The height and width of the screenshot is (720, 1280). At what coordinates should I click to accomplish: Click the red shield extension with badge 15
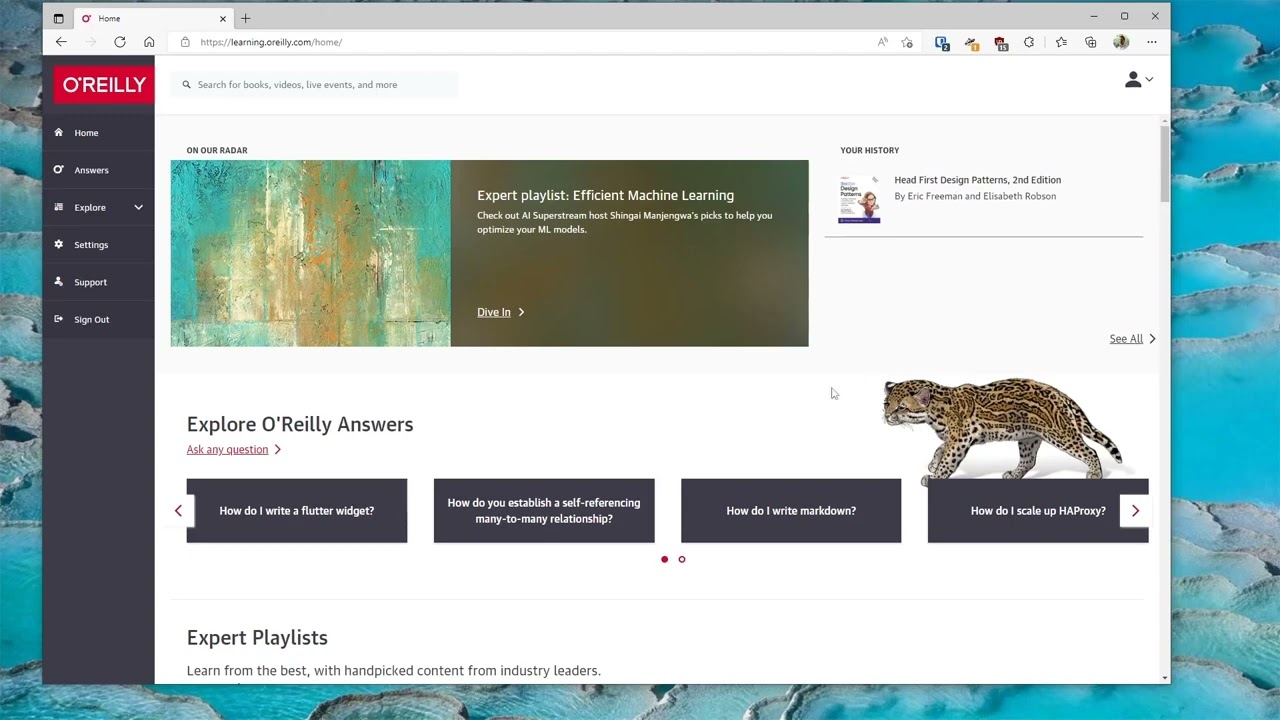1000,43
